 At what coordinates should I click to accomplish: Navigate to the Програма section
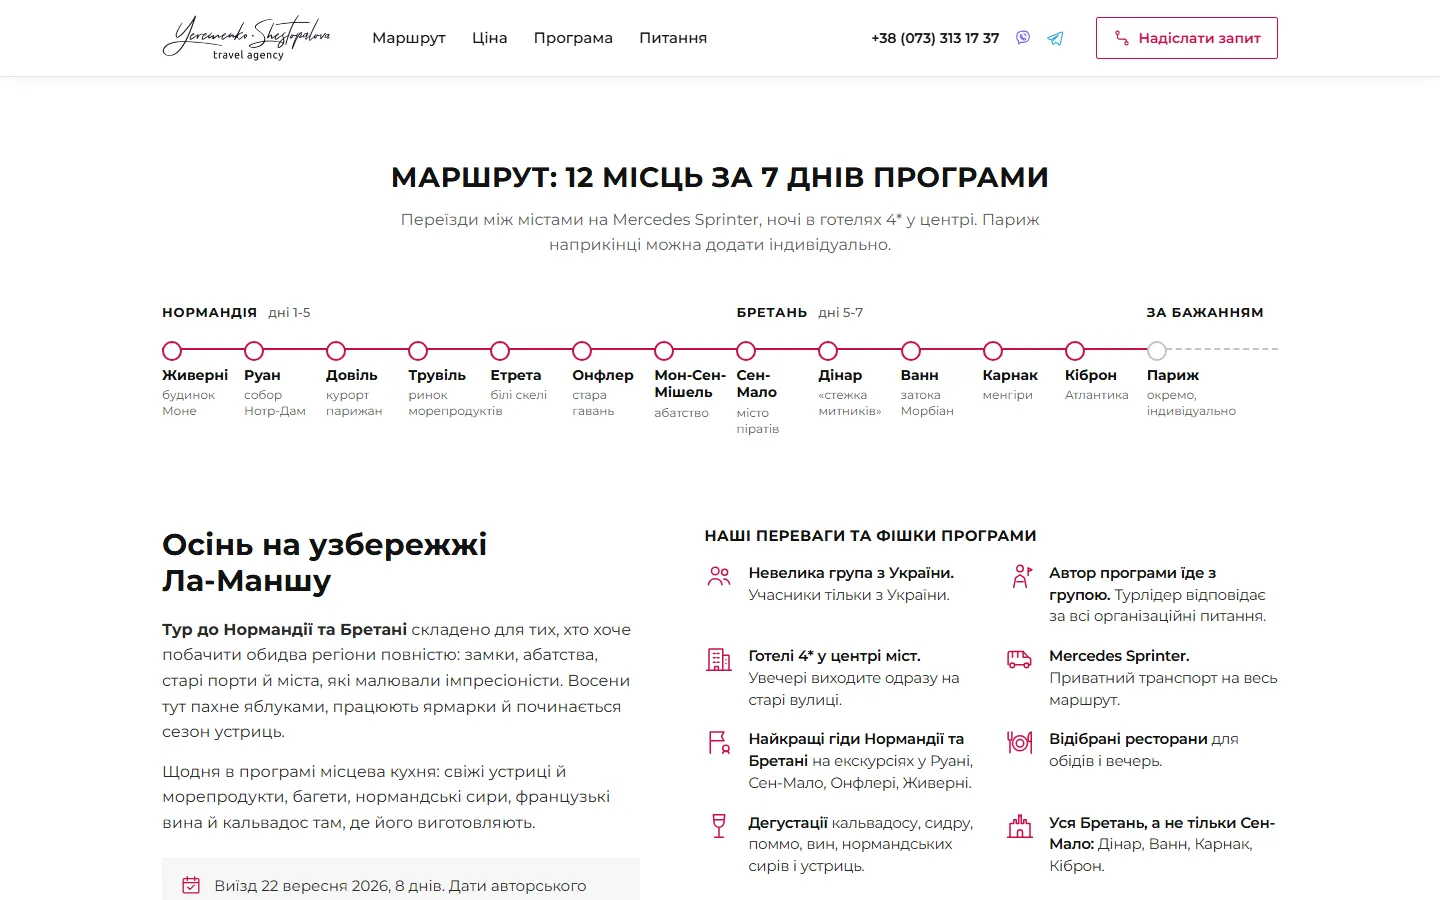coord(573,38)
